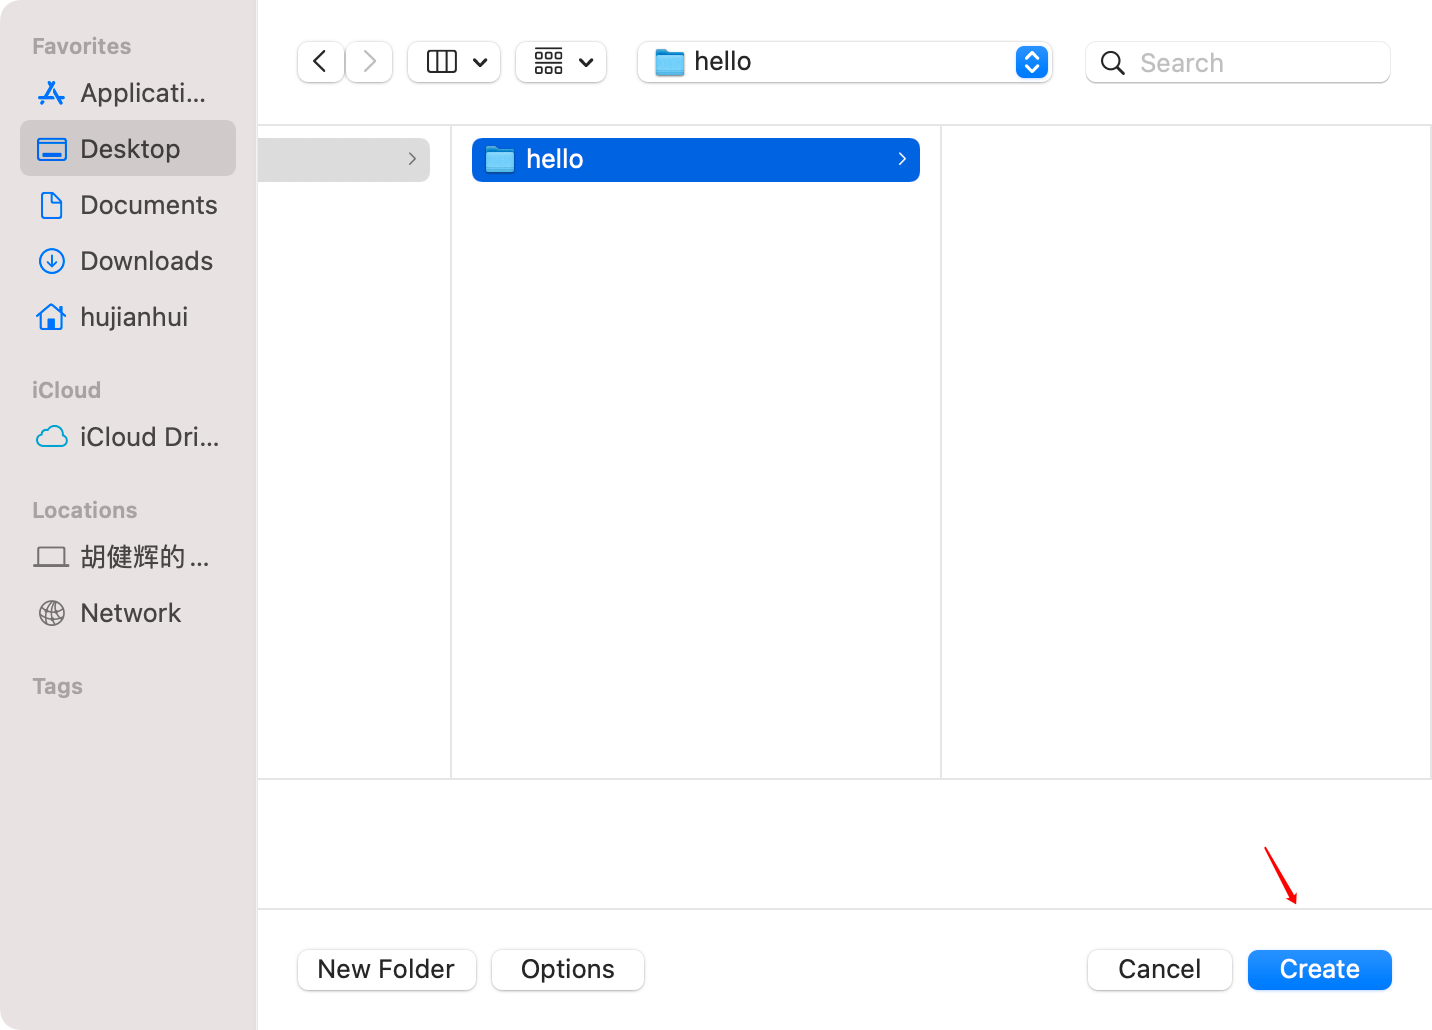Viewport: 1432px width, 1030px height.
Task: Select Desktop in Favorites sidebar
Action: tap(128, 149)
